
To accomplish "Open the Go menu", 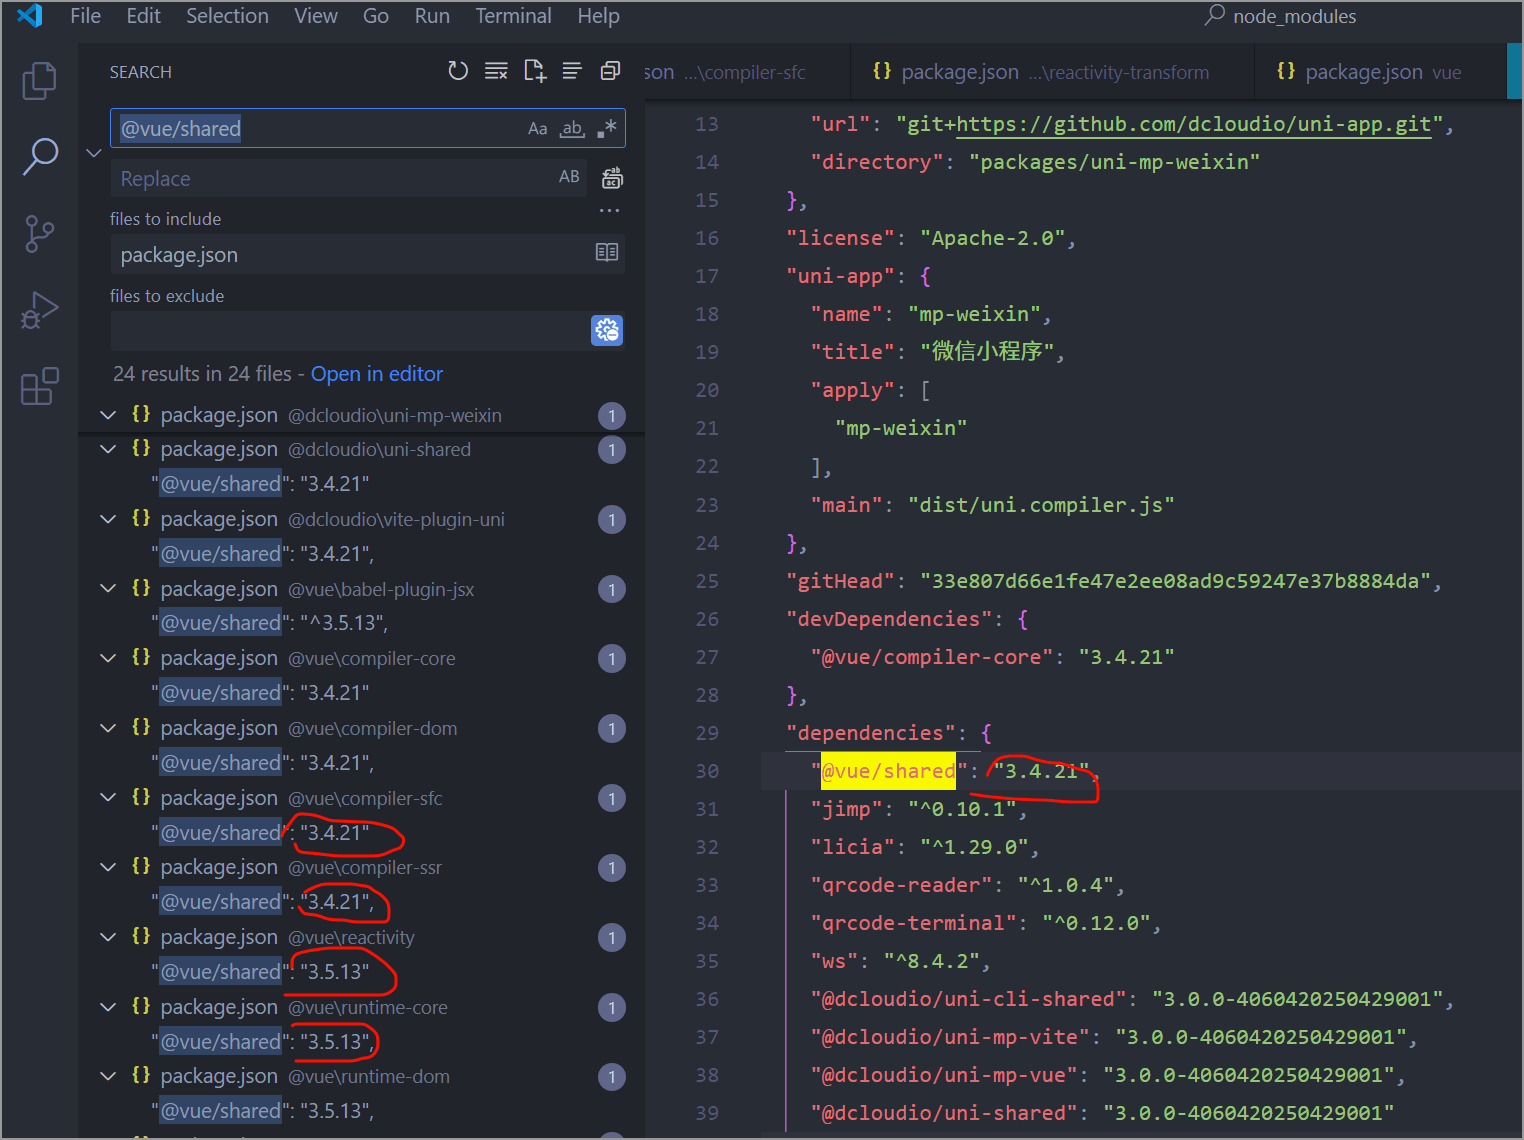I will click(376, 16).
